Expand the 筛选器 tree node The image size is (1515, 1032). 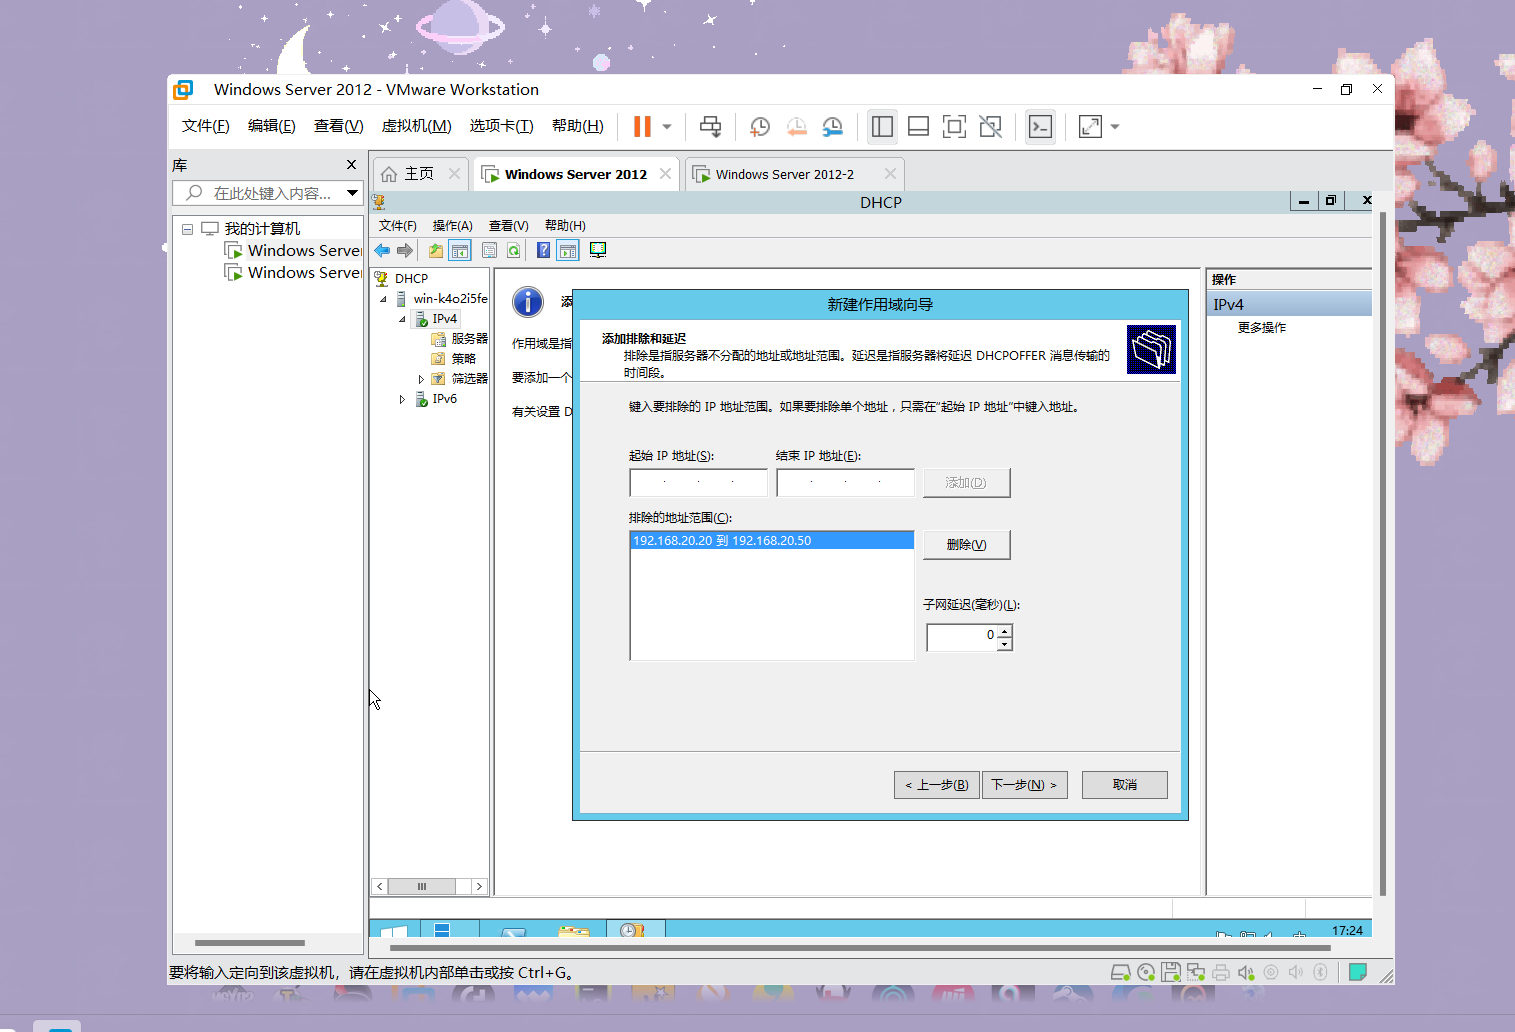(x=421, y=379)
